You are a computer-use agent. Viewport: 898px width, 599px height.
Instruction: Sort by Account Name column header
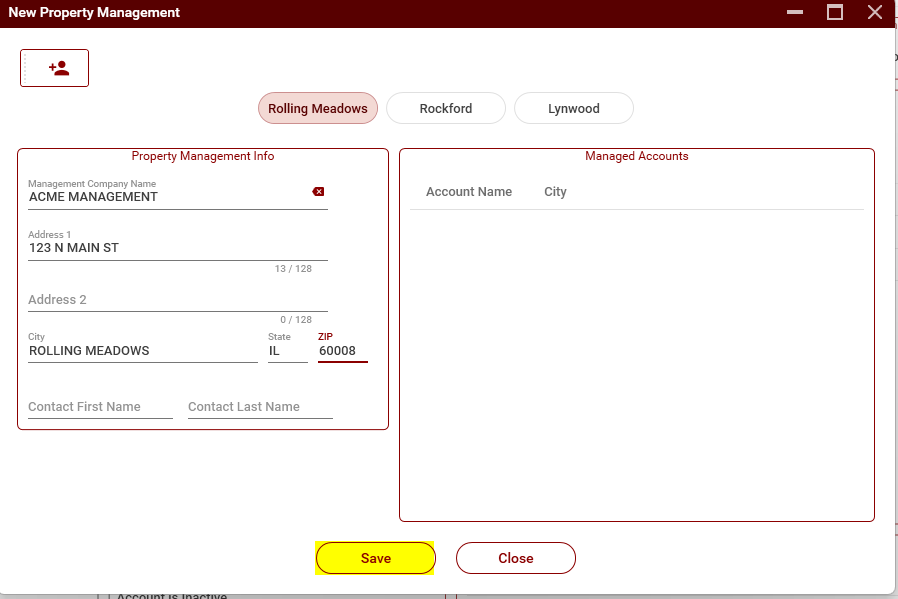[x=468, y=192]
